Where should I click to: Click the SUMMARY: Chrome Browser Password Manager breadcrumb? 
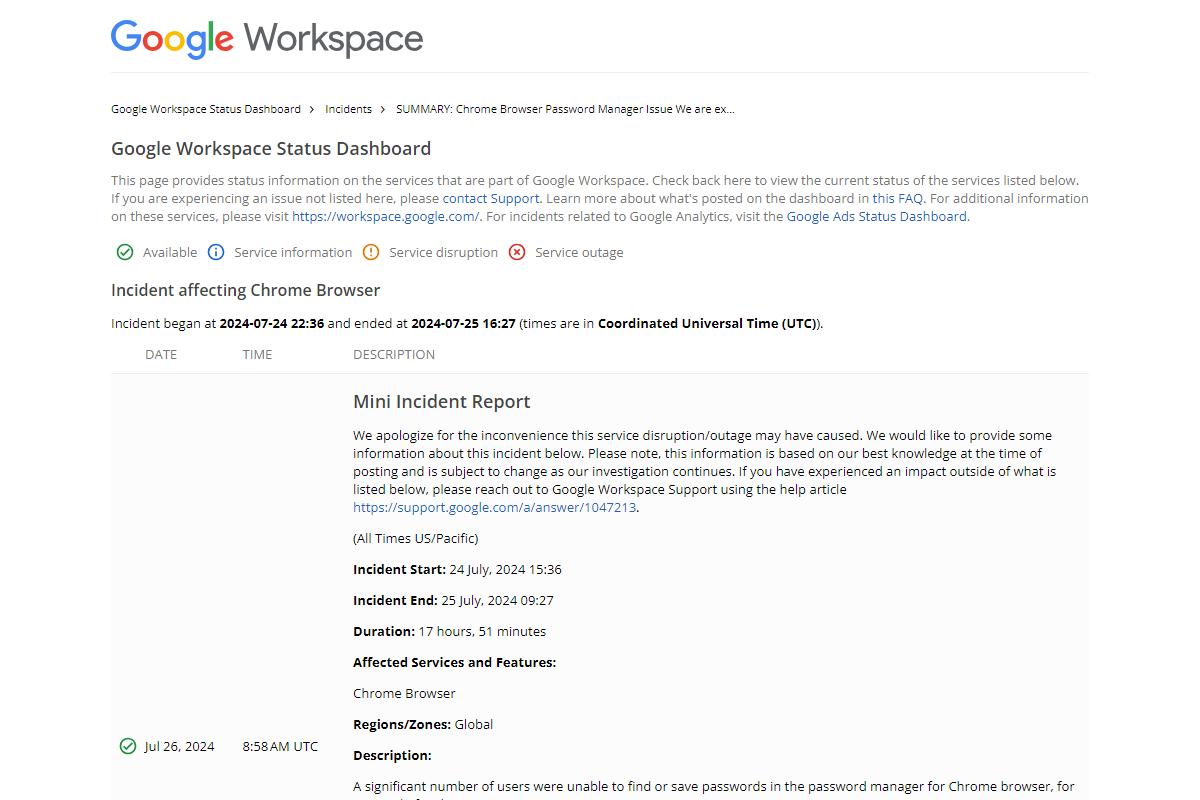[x=565, y=109]
